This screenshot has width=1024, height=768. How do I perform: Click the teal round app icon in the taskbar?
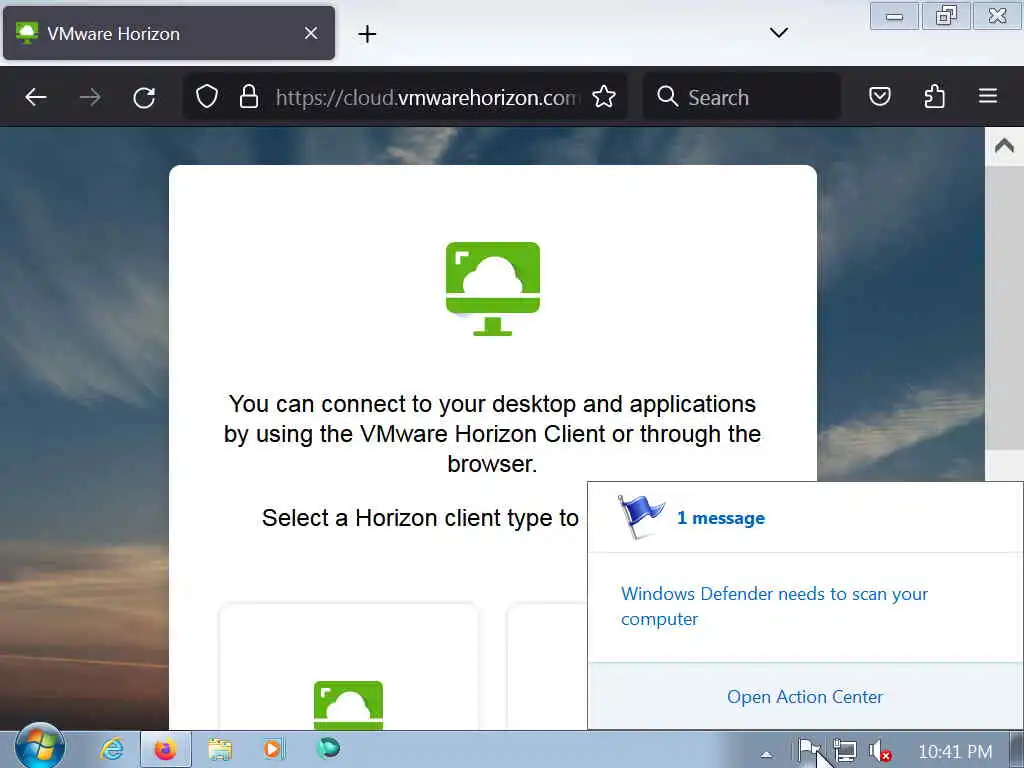[x=328, y=748]
